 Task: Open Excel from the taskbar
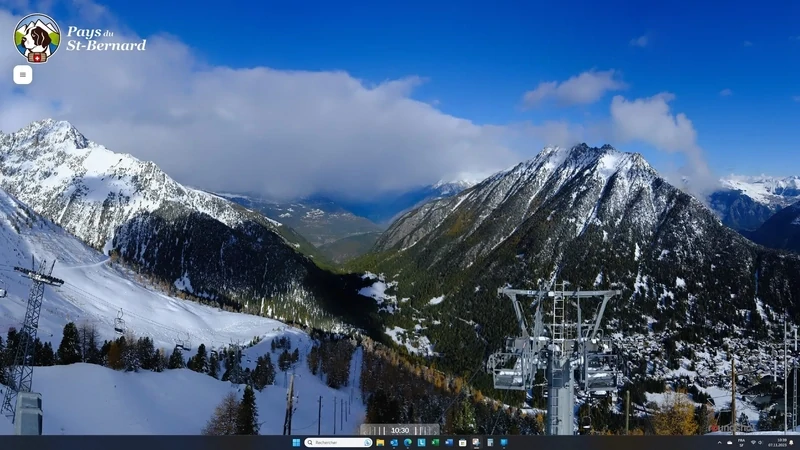(435, 443)
